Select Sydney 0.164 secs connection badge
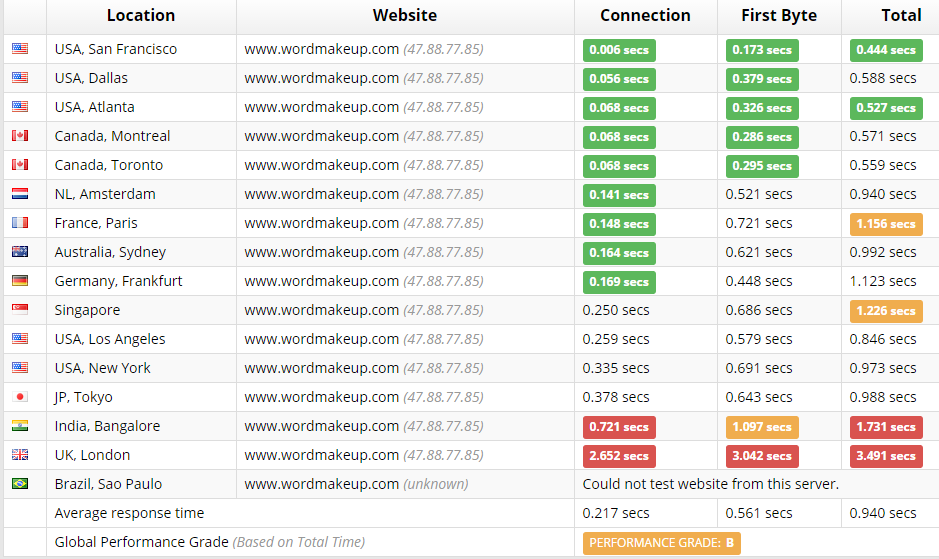The height and width of the screenshot is (559, 939). tap(619, 253)
